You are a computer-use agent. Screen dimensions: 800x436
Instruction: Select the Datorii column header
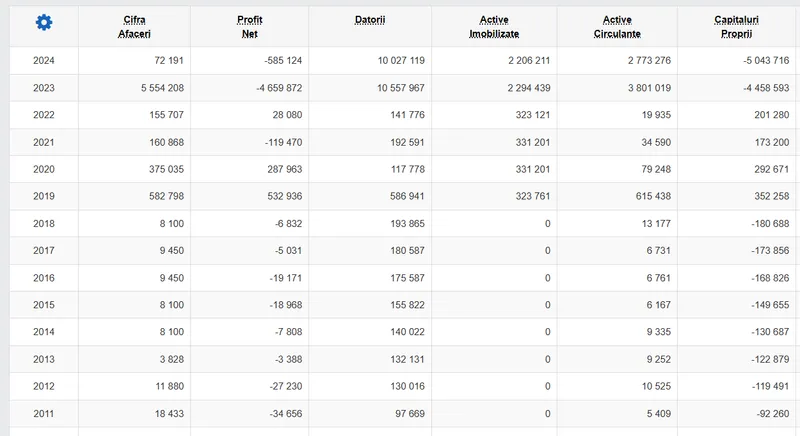tap(371, 21)
